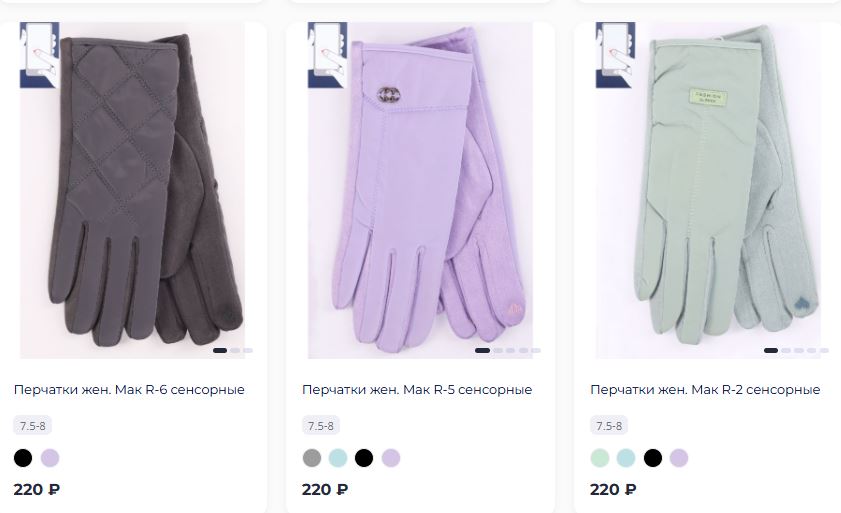
Task: Select lilac swatch for R-2 gloves
Action: (x=679, y=458)
